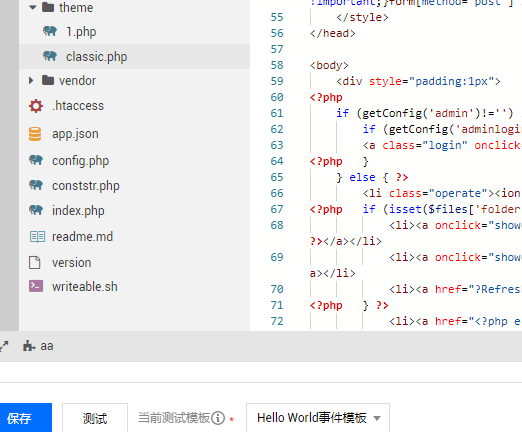Click the expand arrows icon in status bar
Screen dimensions: 522x432
click(4, 346)
